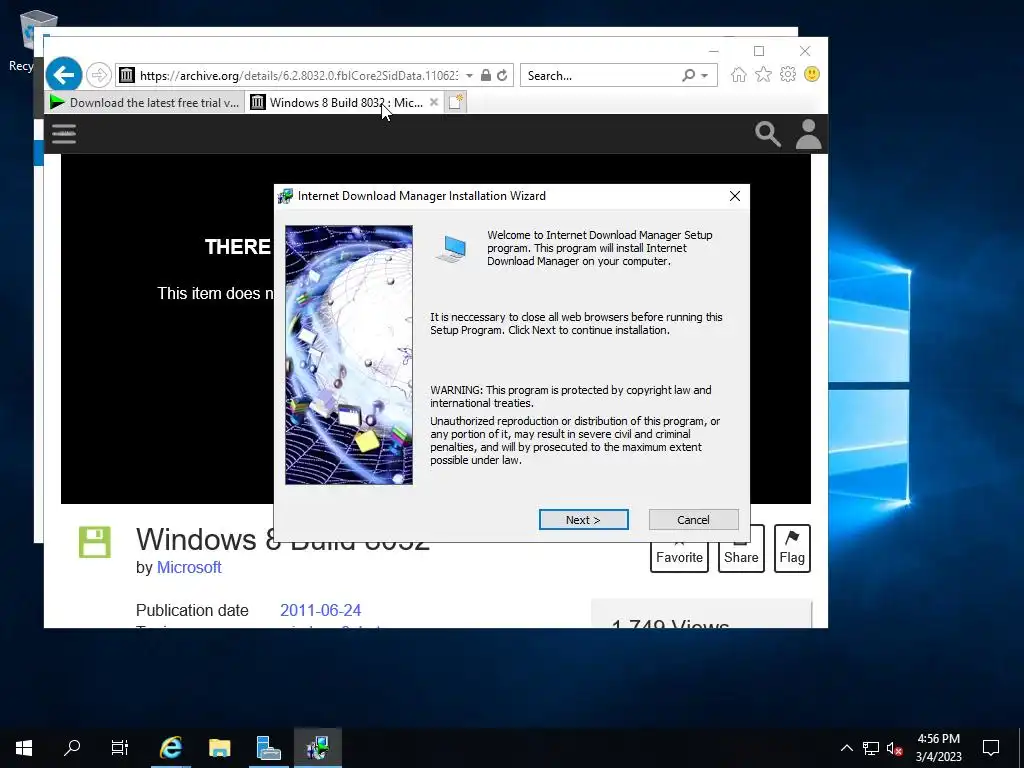Click Next in the IDM Installation Wizard

pos(583,520)
